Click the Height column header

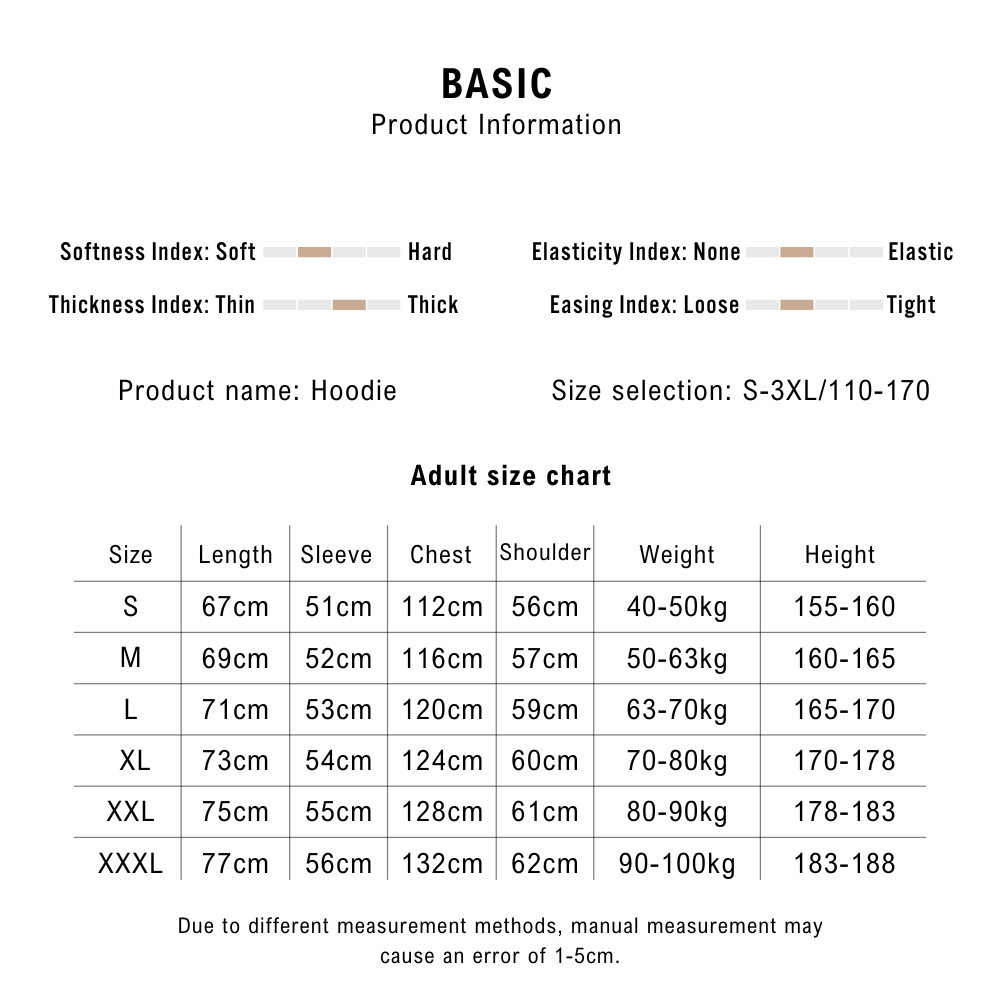[840, 555]
